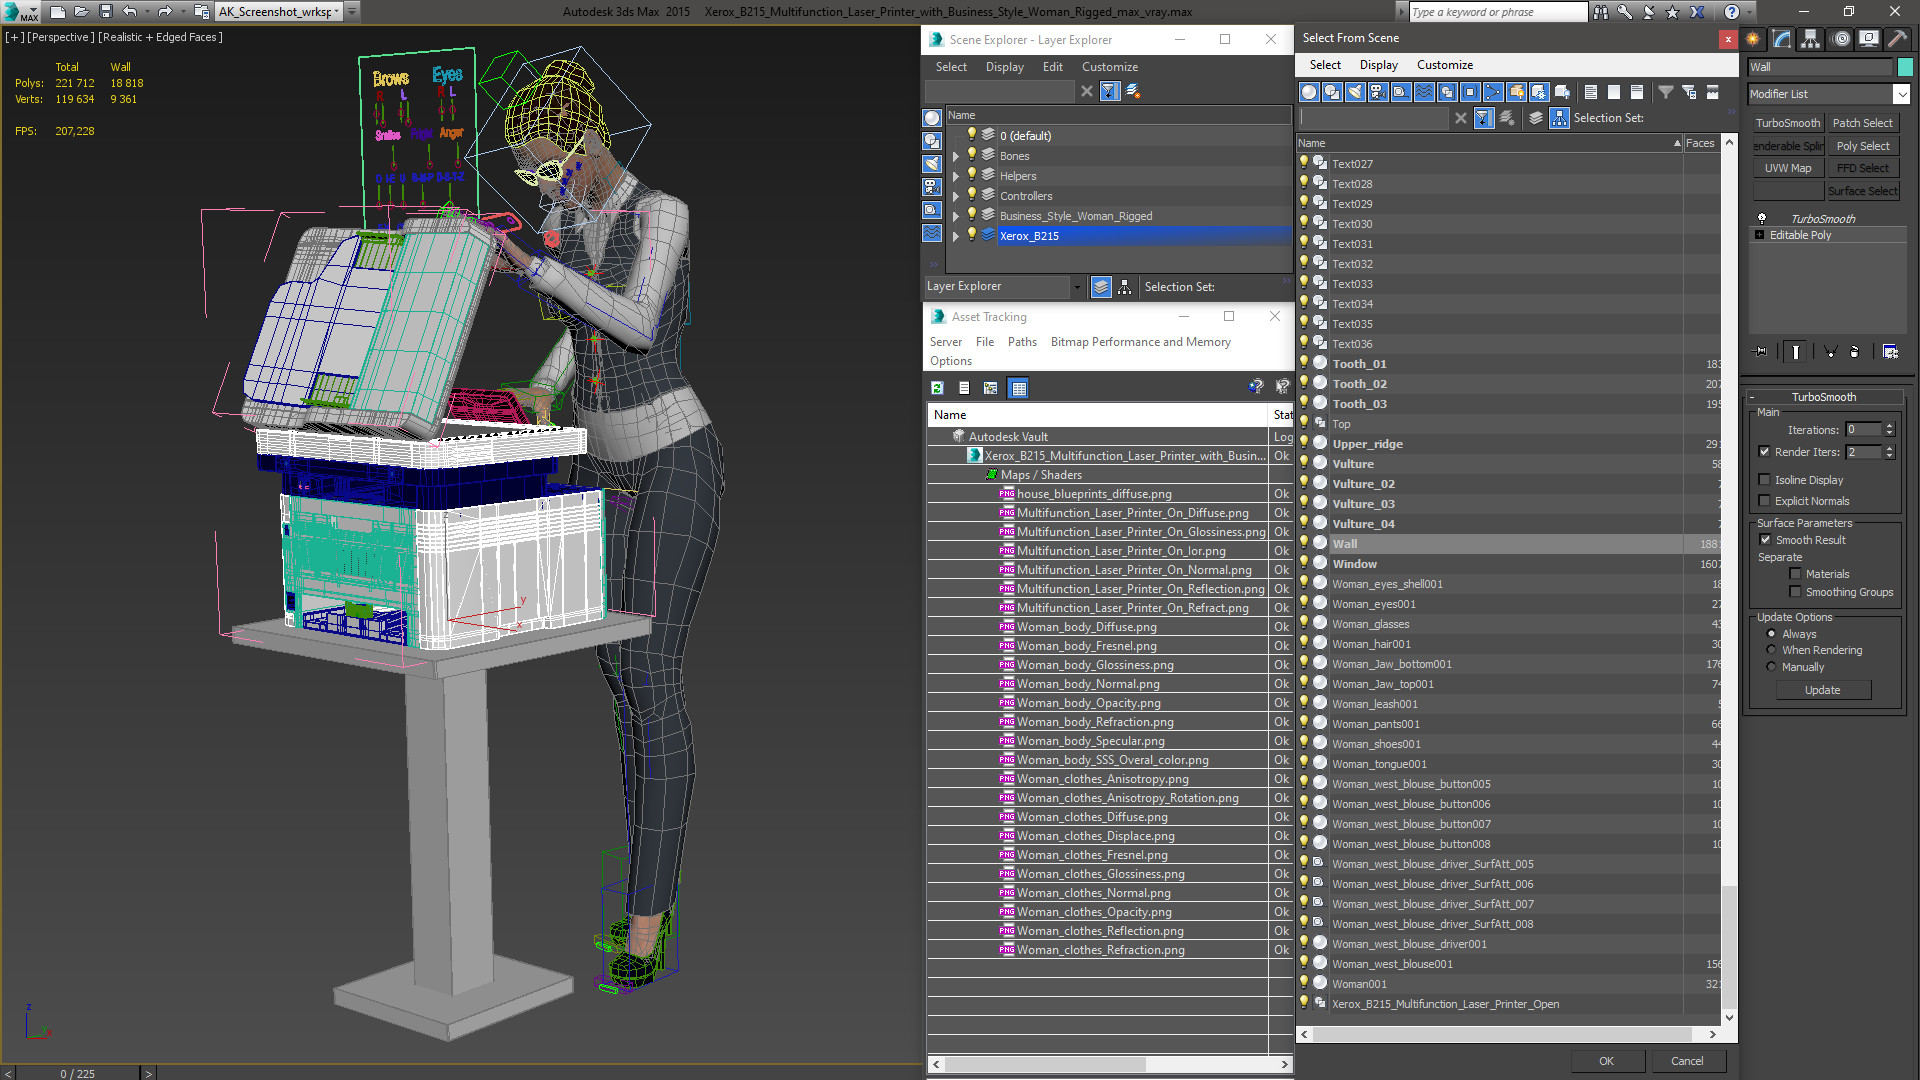Open the Hierarchy command panel tab
1920x1080 pixels.
pos(1810,39)
